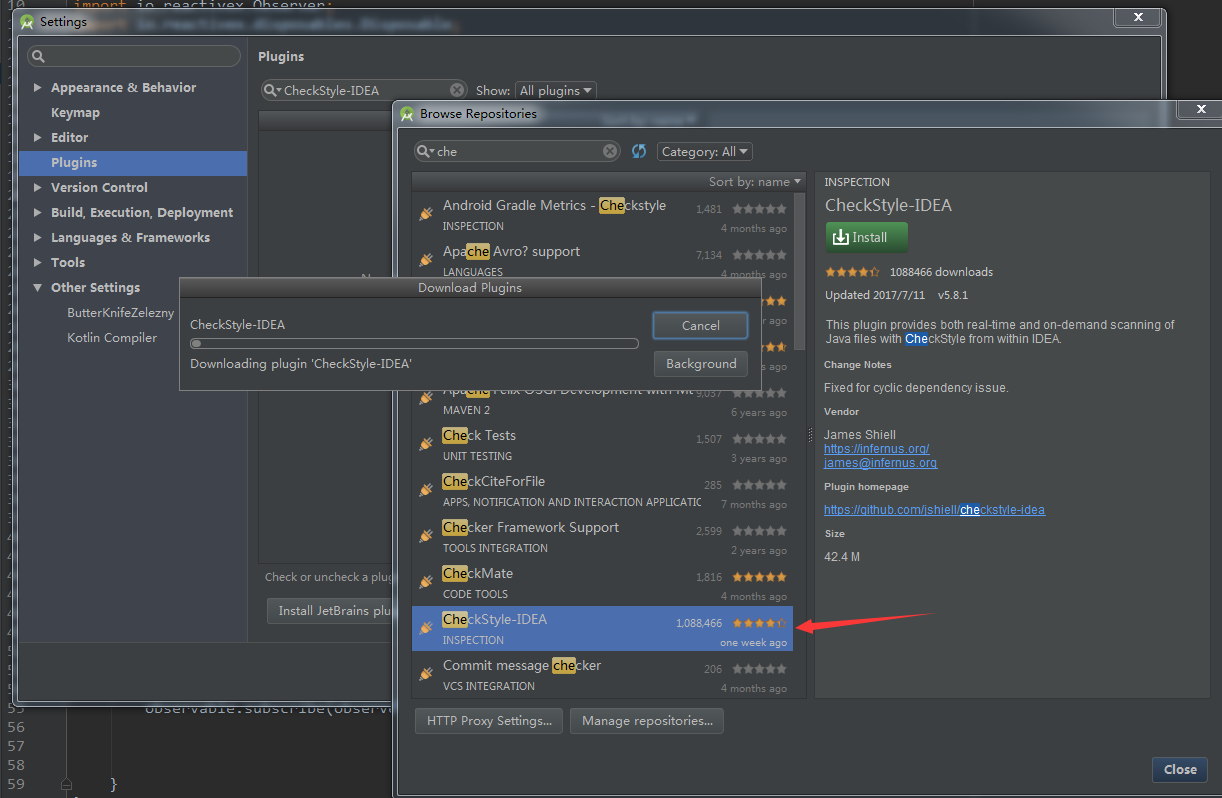
Task: Expand Appearance & Behavior settings node
Action: (x=38, y=88)
